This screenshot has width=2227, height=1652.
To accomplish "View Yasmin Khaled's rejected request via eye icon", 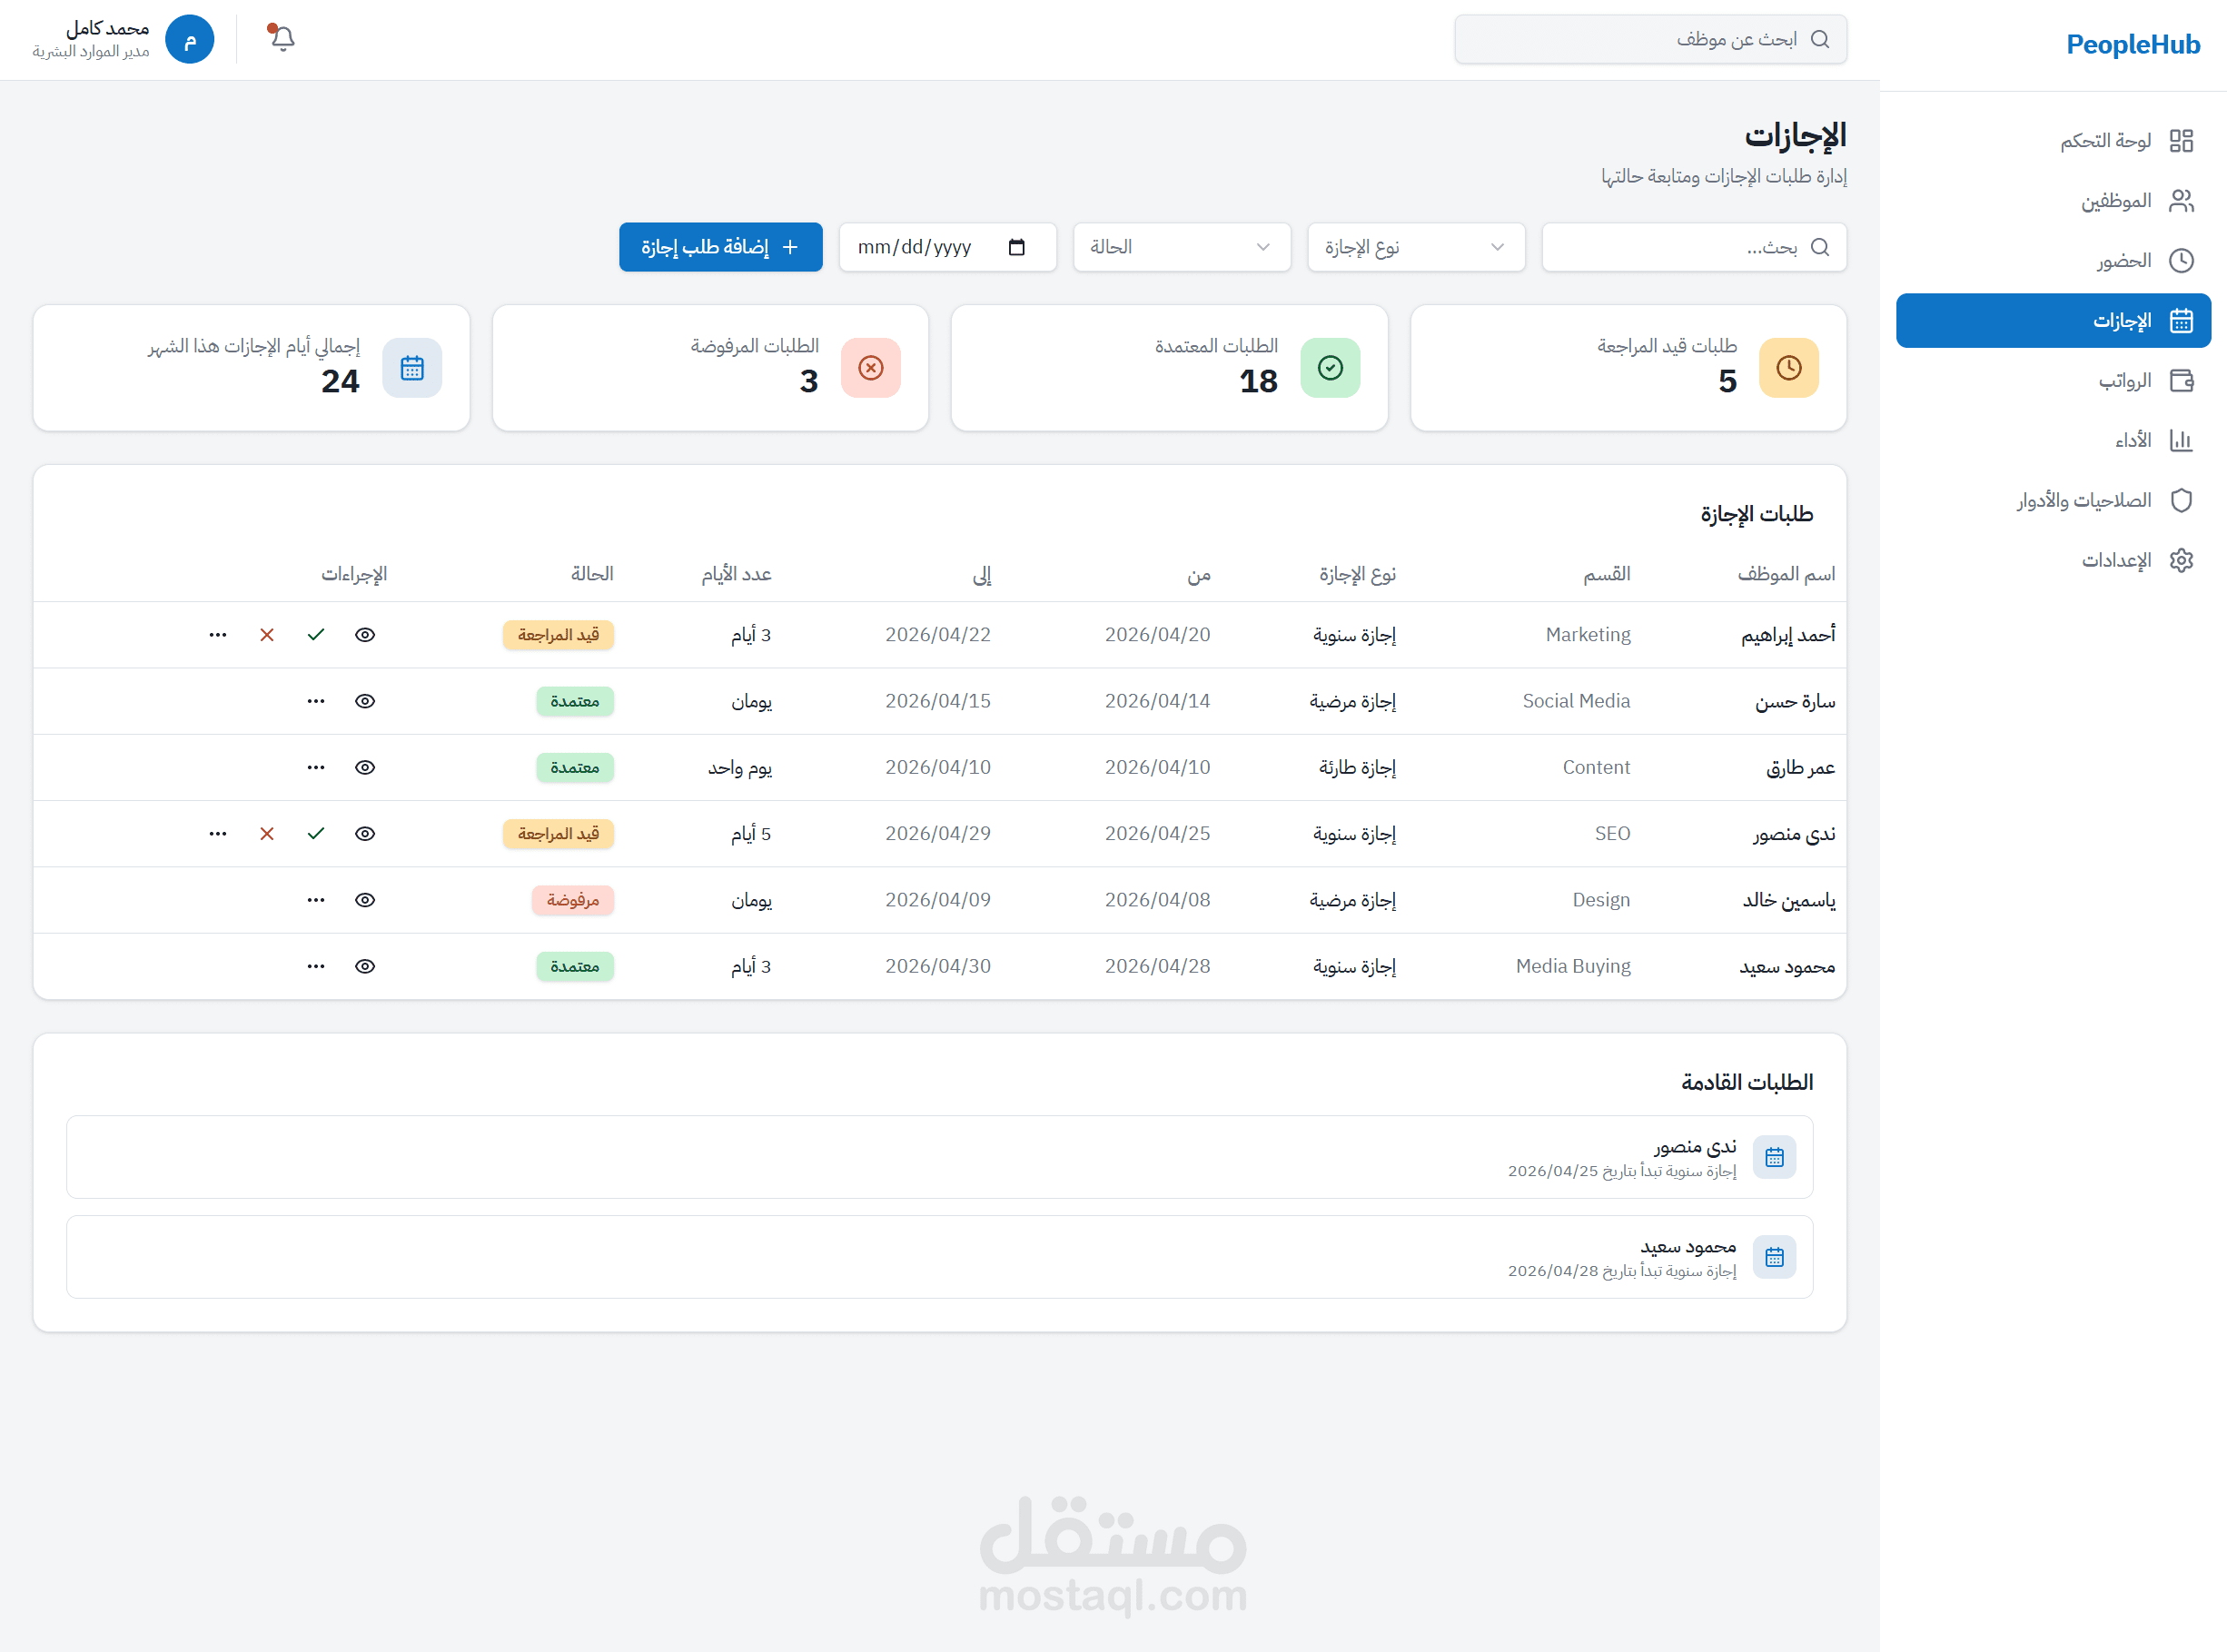I will pyautogui.click(x=365, y=900).
